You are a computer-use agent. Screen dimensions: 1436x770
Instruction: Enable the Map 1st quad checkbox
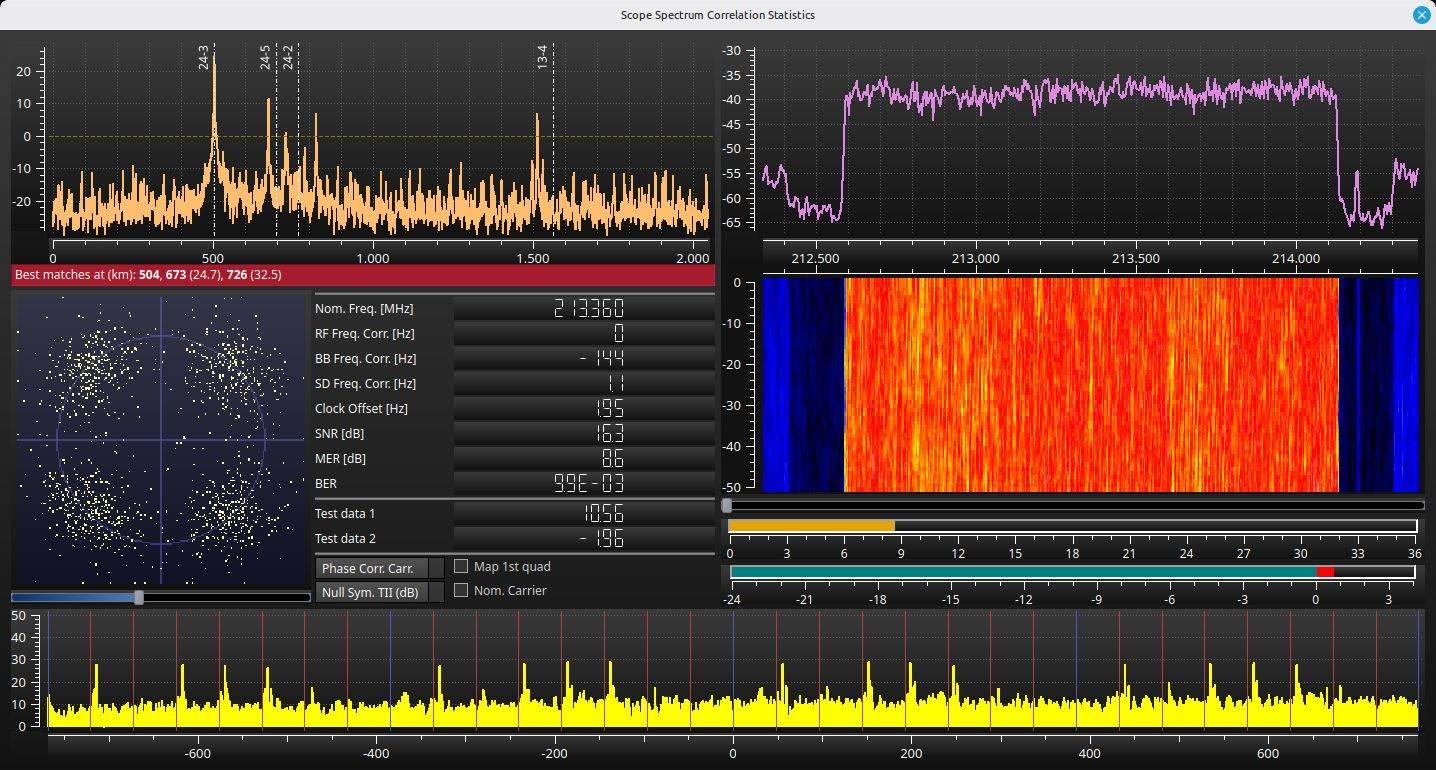coord(461,566)
